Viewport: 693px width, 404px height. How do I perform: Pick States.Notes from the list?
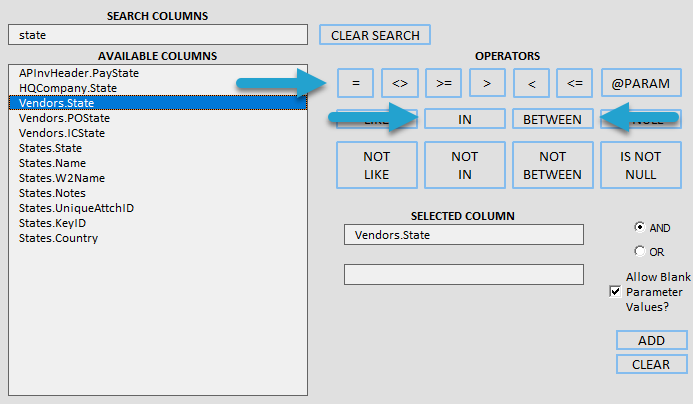(158, 193)
